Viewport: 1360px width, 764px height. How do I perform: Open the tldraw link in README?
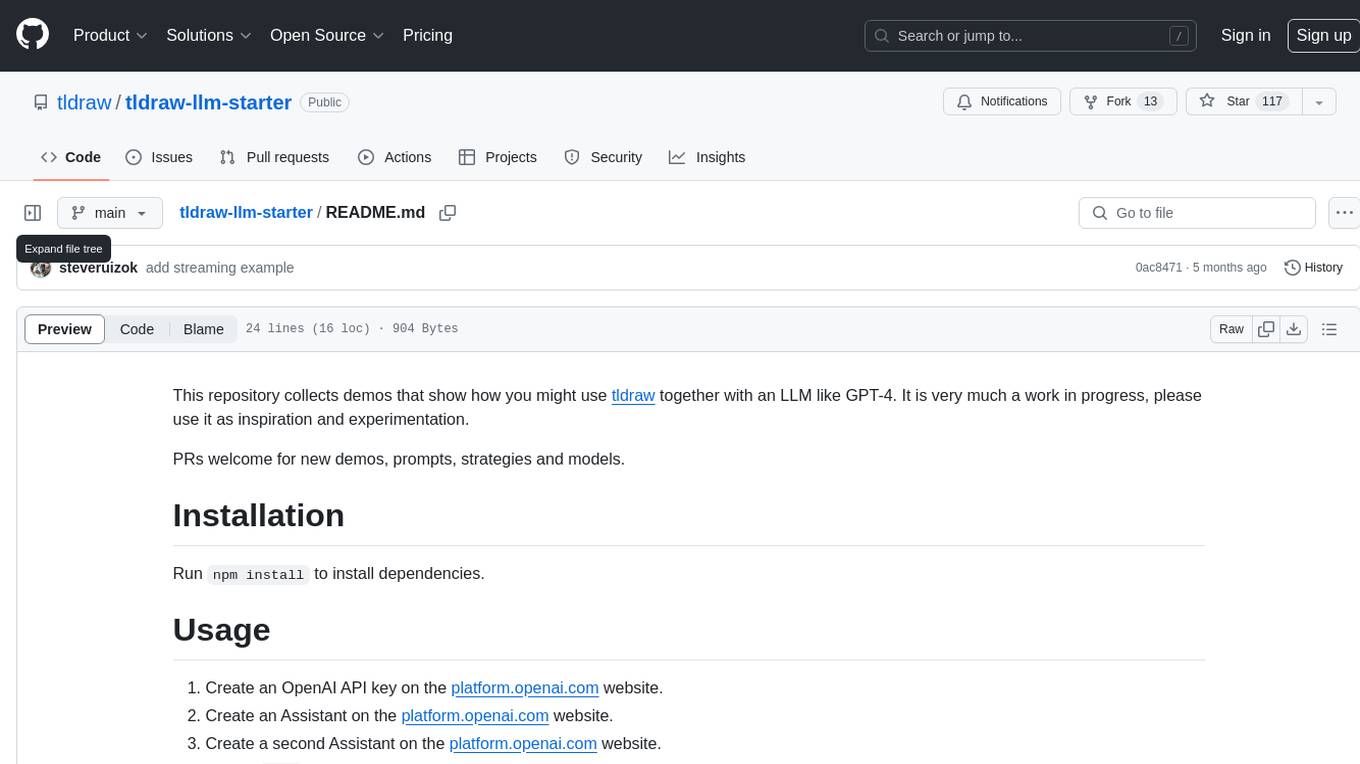point(633,395)
